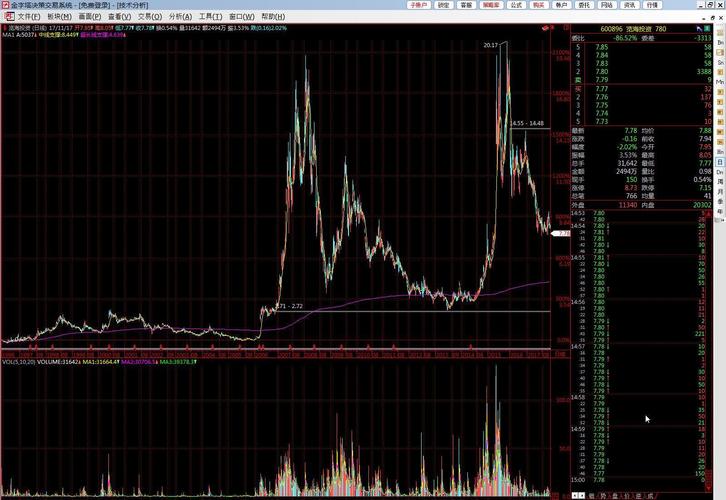Image resolution: width=726 pixels, height=500 pixels.
Task: Click the blue arrow icon beside stock name
Action: pos(699,29)
